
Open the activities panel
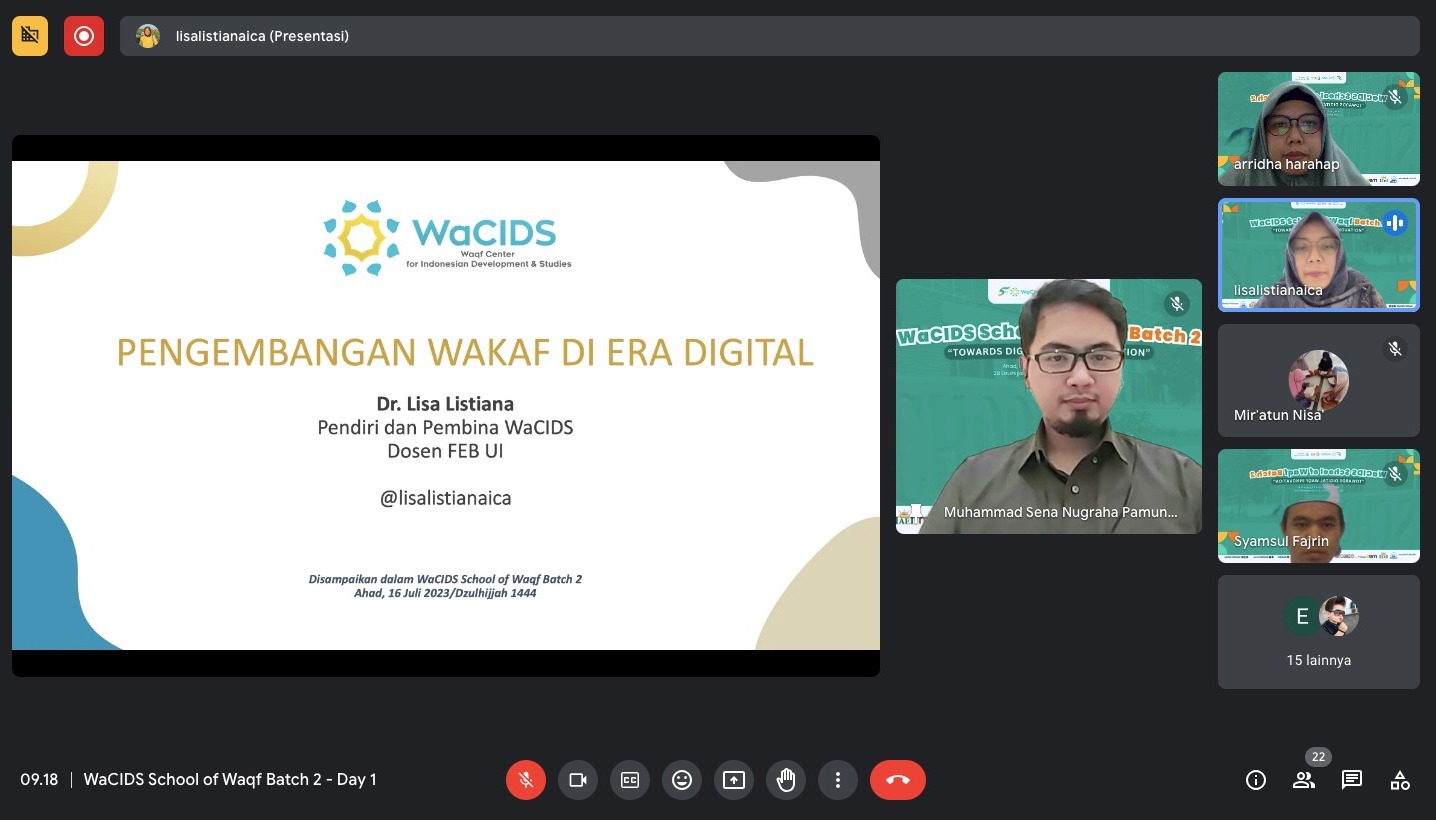(x=1400, y=780)
